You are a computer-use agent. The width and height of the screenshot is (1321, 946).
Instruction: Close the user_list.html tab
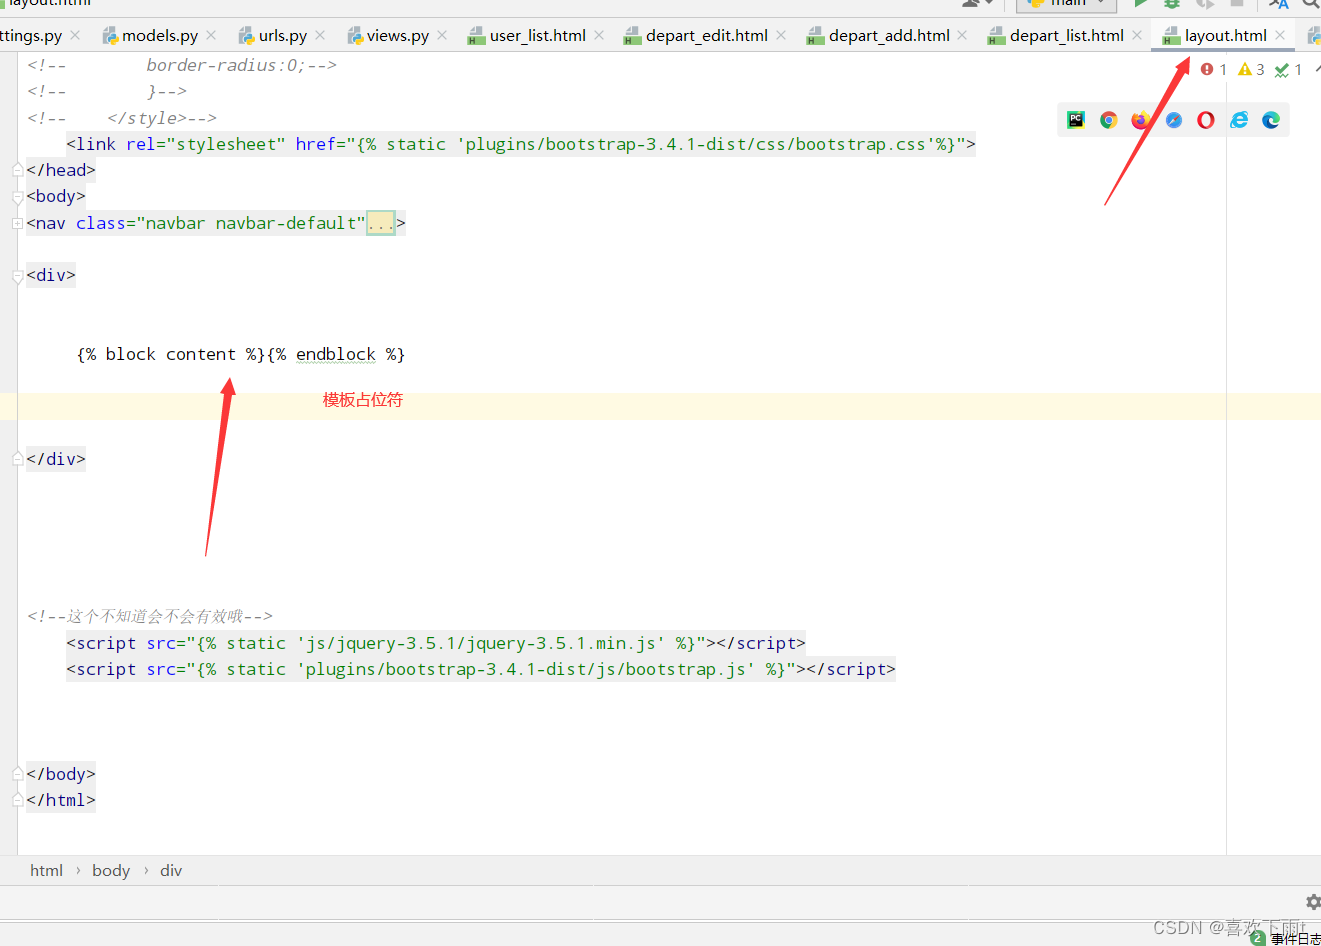click(x=599, y=35)
